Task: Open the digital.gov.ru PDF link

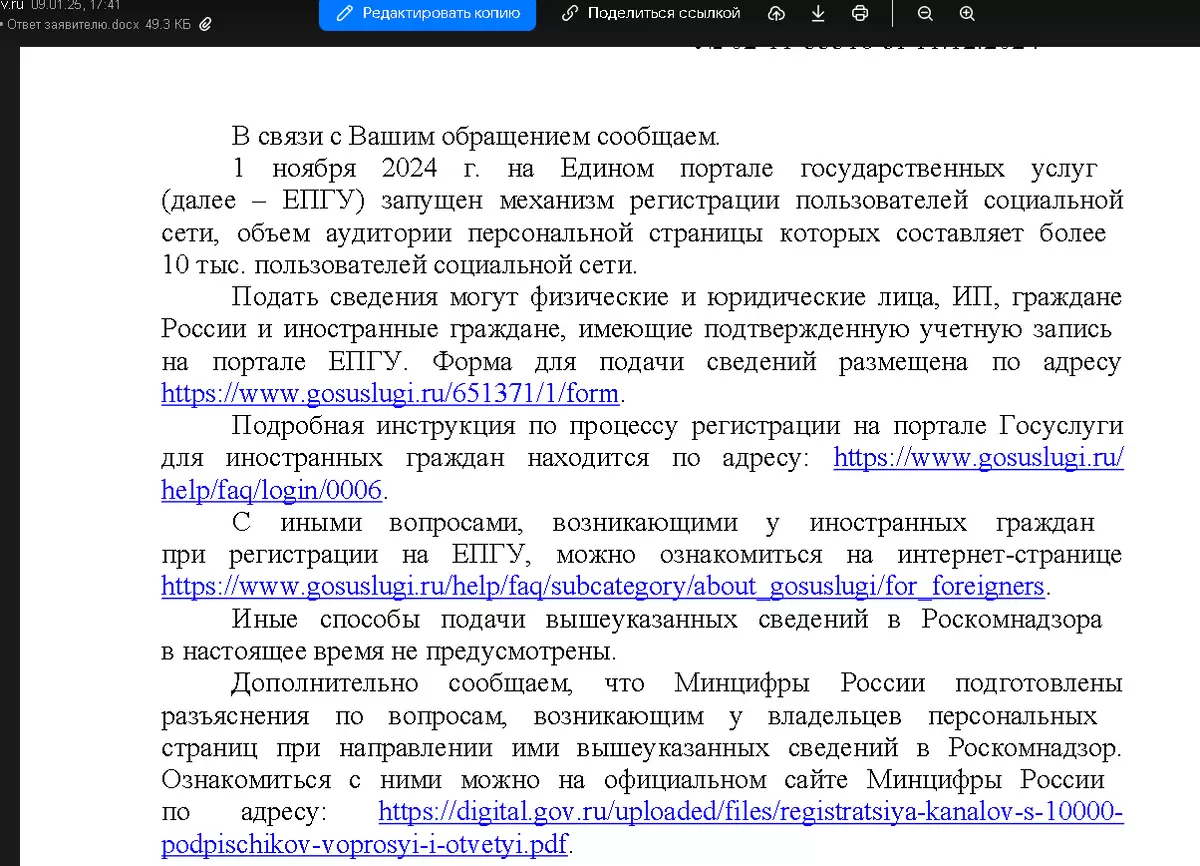Action: 748,812
